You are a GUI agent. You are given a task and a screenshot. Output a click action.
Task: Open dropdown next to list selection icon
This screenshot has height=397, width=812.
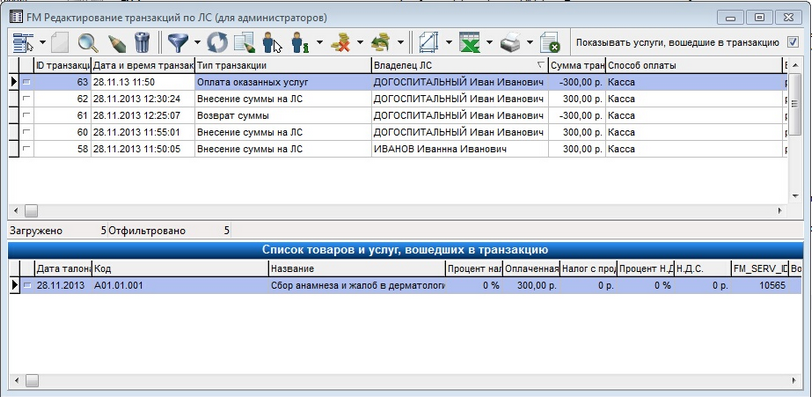click(x=42, y=42)
